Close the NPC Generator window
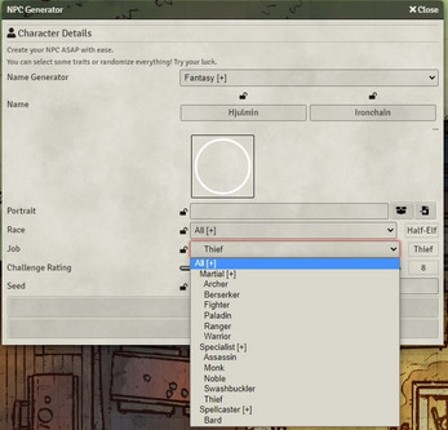448x430 pixels. coord(424,10)
